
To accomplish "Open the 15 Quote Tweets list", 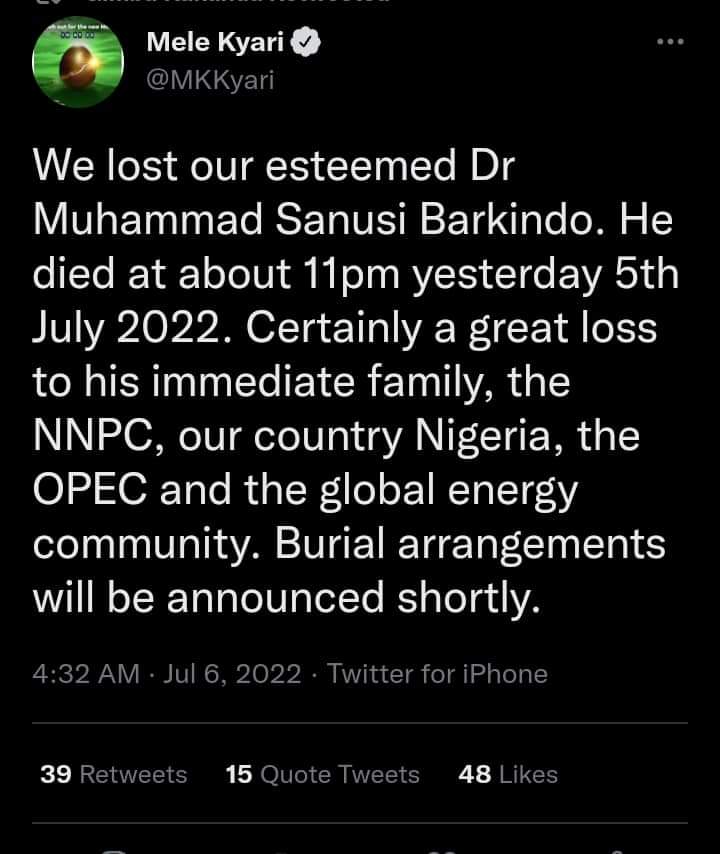I will 322,774.
